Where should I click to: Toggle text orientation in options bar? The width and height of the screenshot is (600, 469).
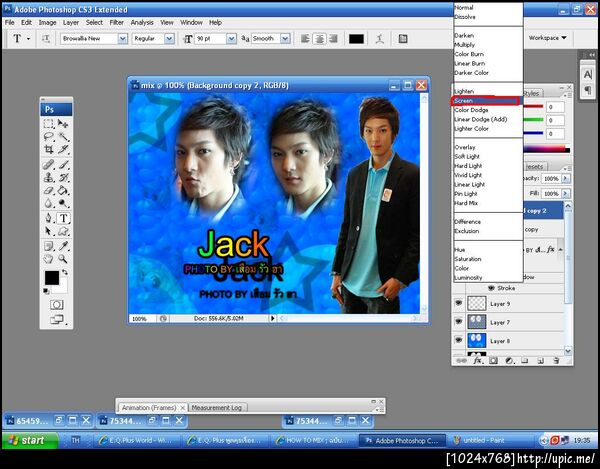tap(46, 39)
